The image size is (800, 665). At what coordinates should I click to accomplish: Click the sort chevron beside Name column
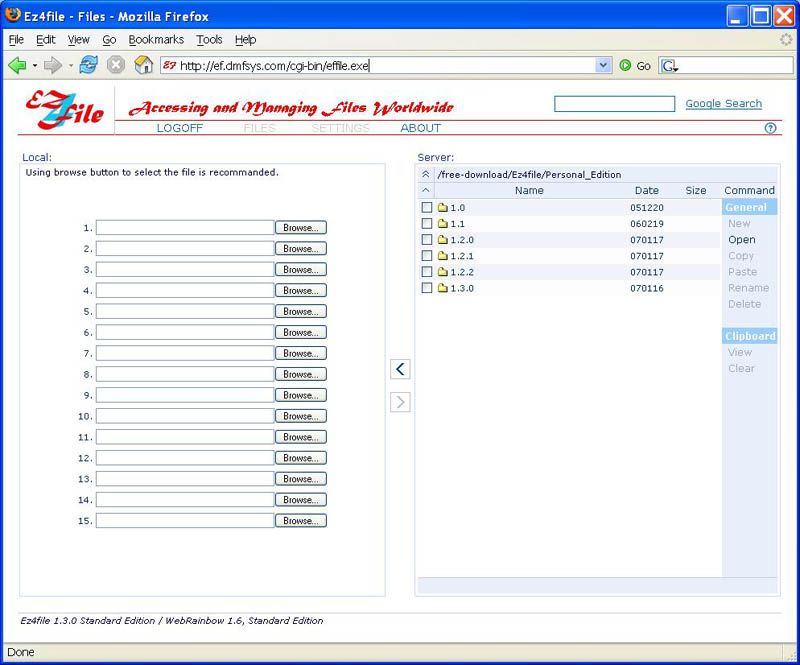pyautogui.click(x=426, y=190)
